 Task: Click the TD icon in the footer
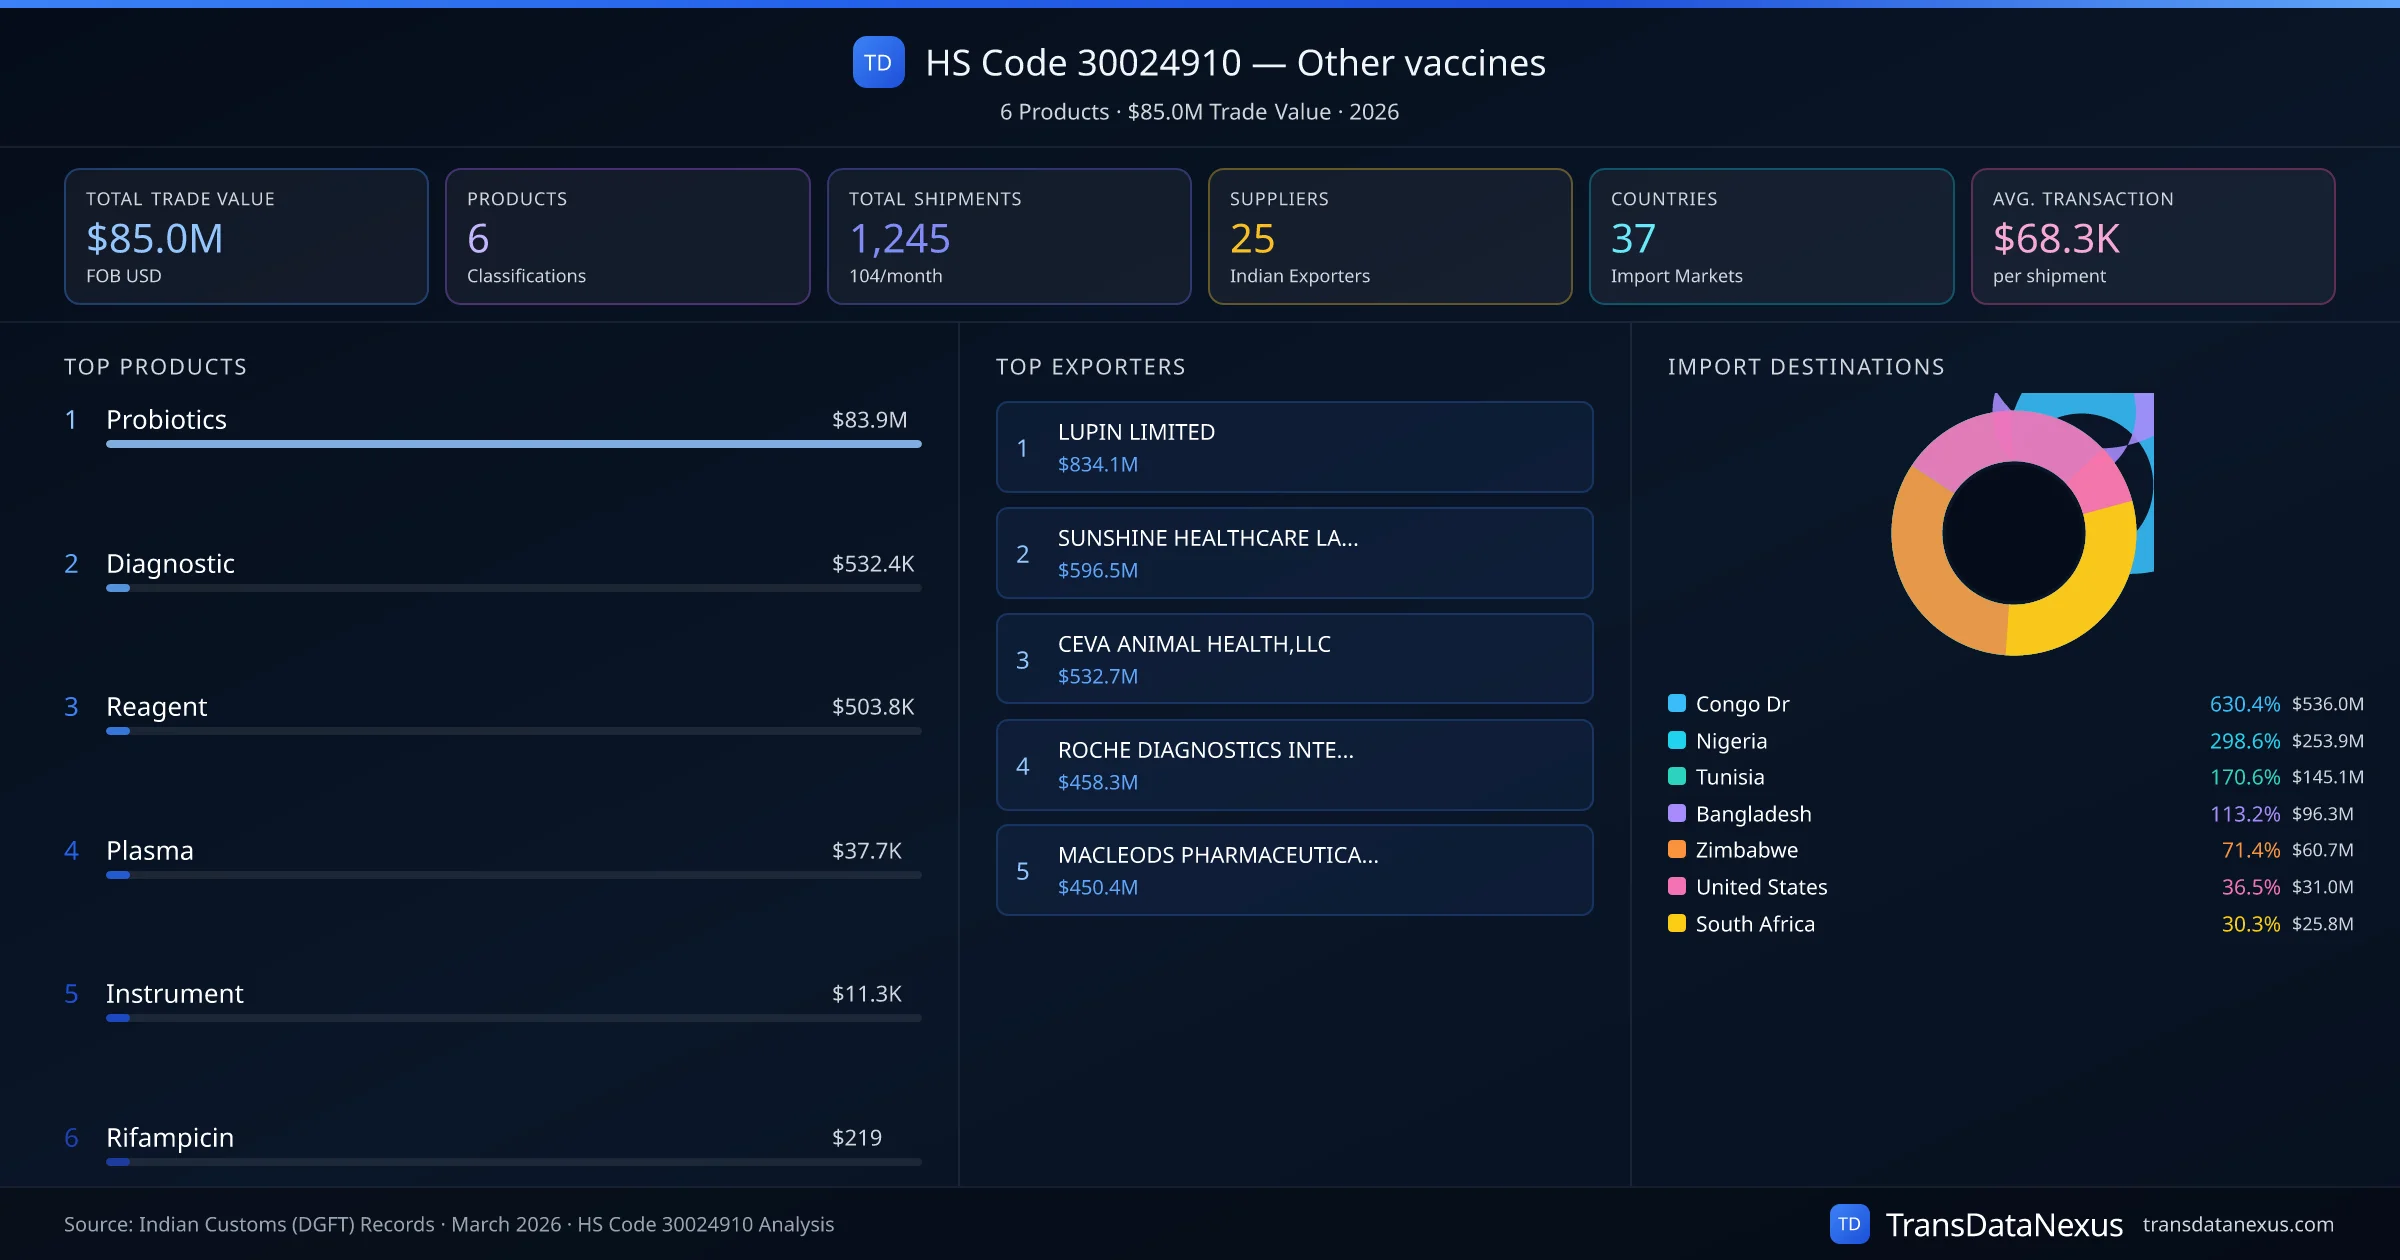pyautogui.click(x=1851, y=1223)
